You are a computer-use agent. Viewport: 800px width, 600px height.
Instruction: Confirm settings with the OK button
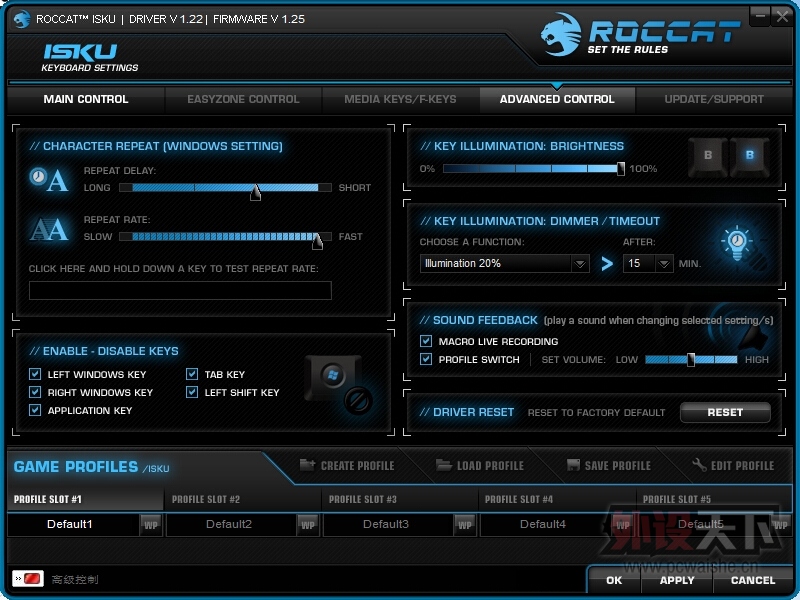coord(614,580)
